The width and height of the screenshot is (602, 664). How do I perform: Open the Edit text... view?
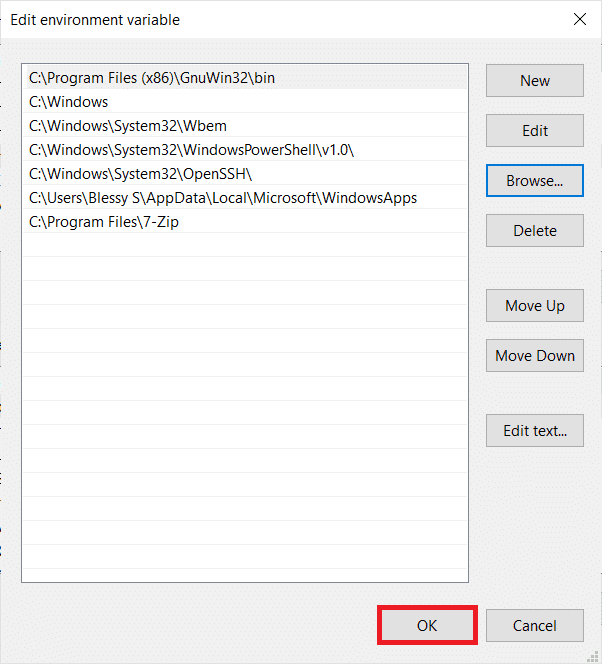click(535, 430)
